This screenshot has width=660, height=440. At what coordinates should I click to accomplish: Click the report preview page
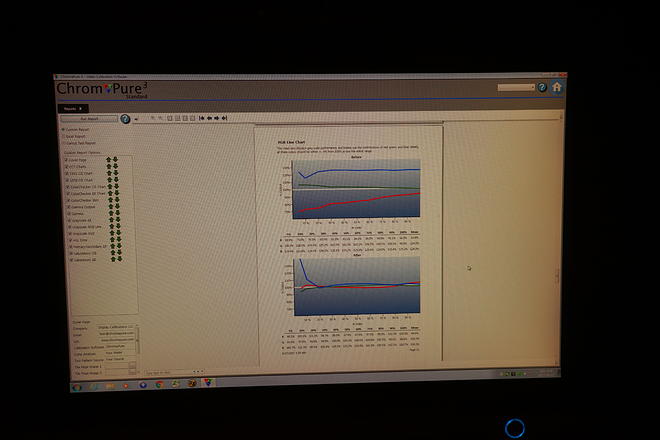349,243
